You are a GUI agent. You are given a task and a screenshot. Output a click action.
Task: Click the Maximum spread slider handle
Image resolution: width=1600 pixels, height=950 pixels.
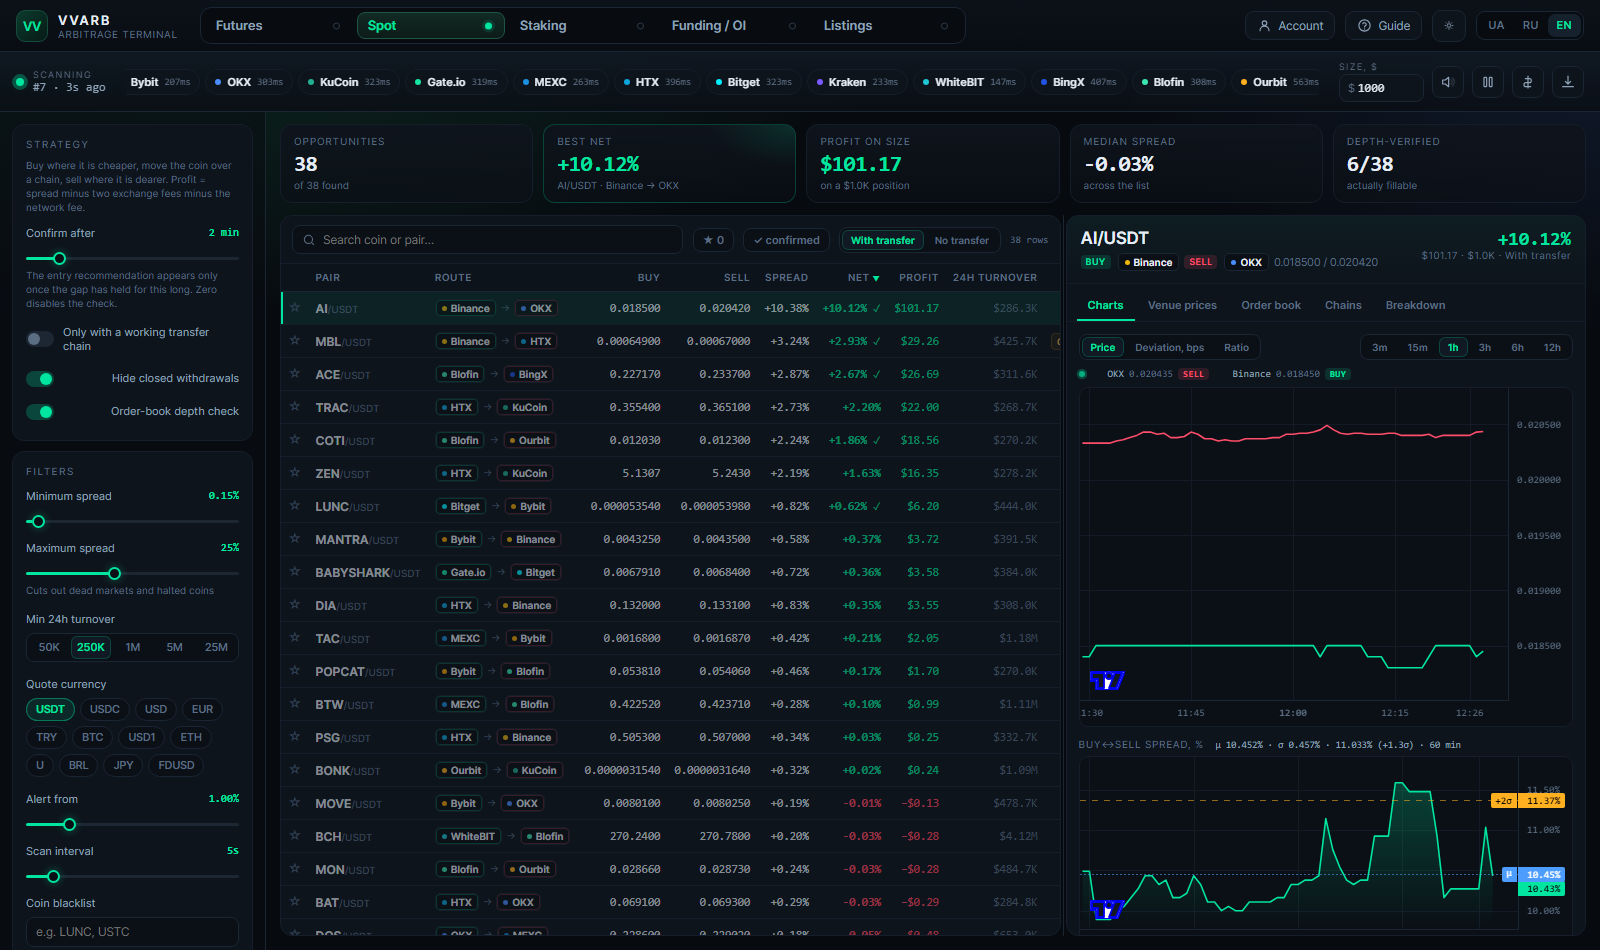114,574
